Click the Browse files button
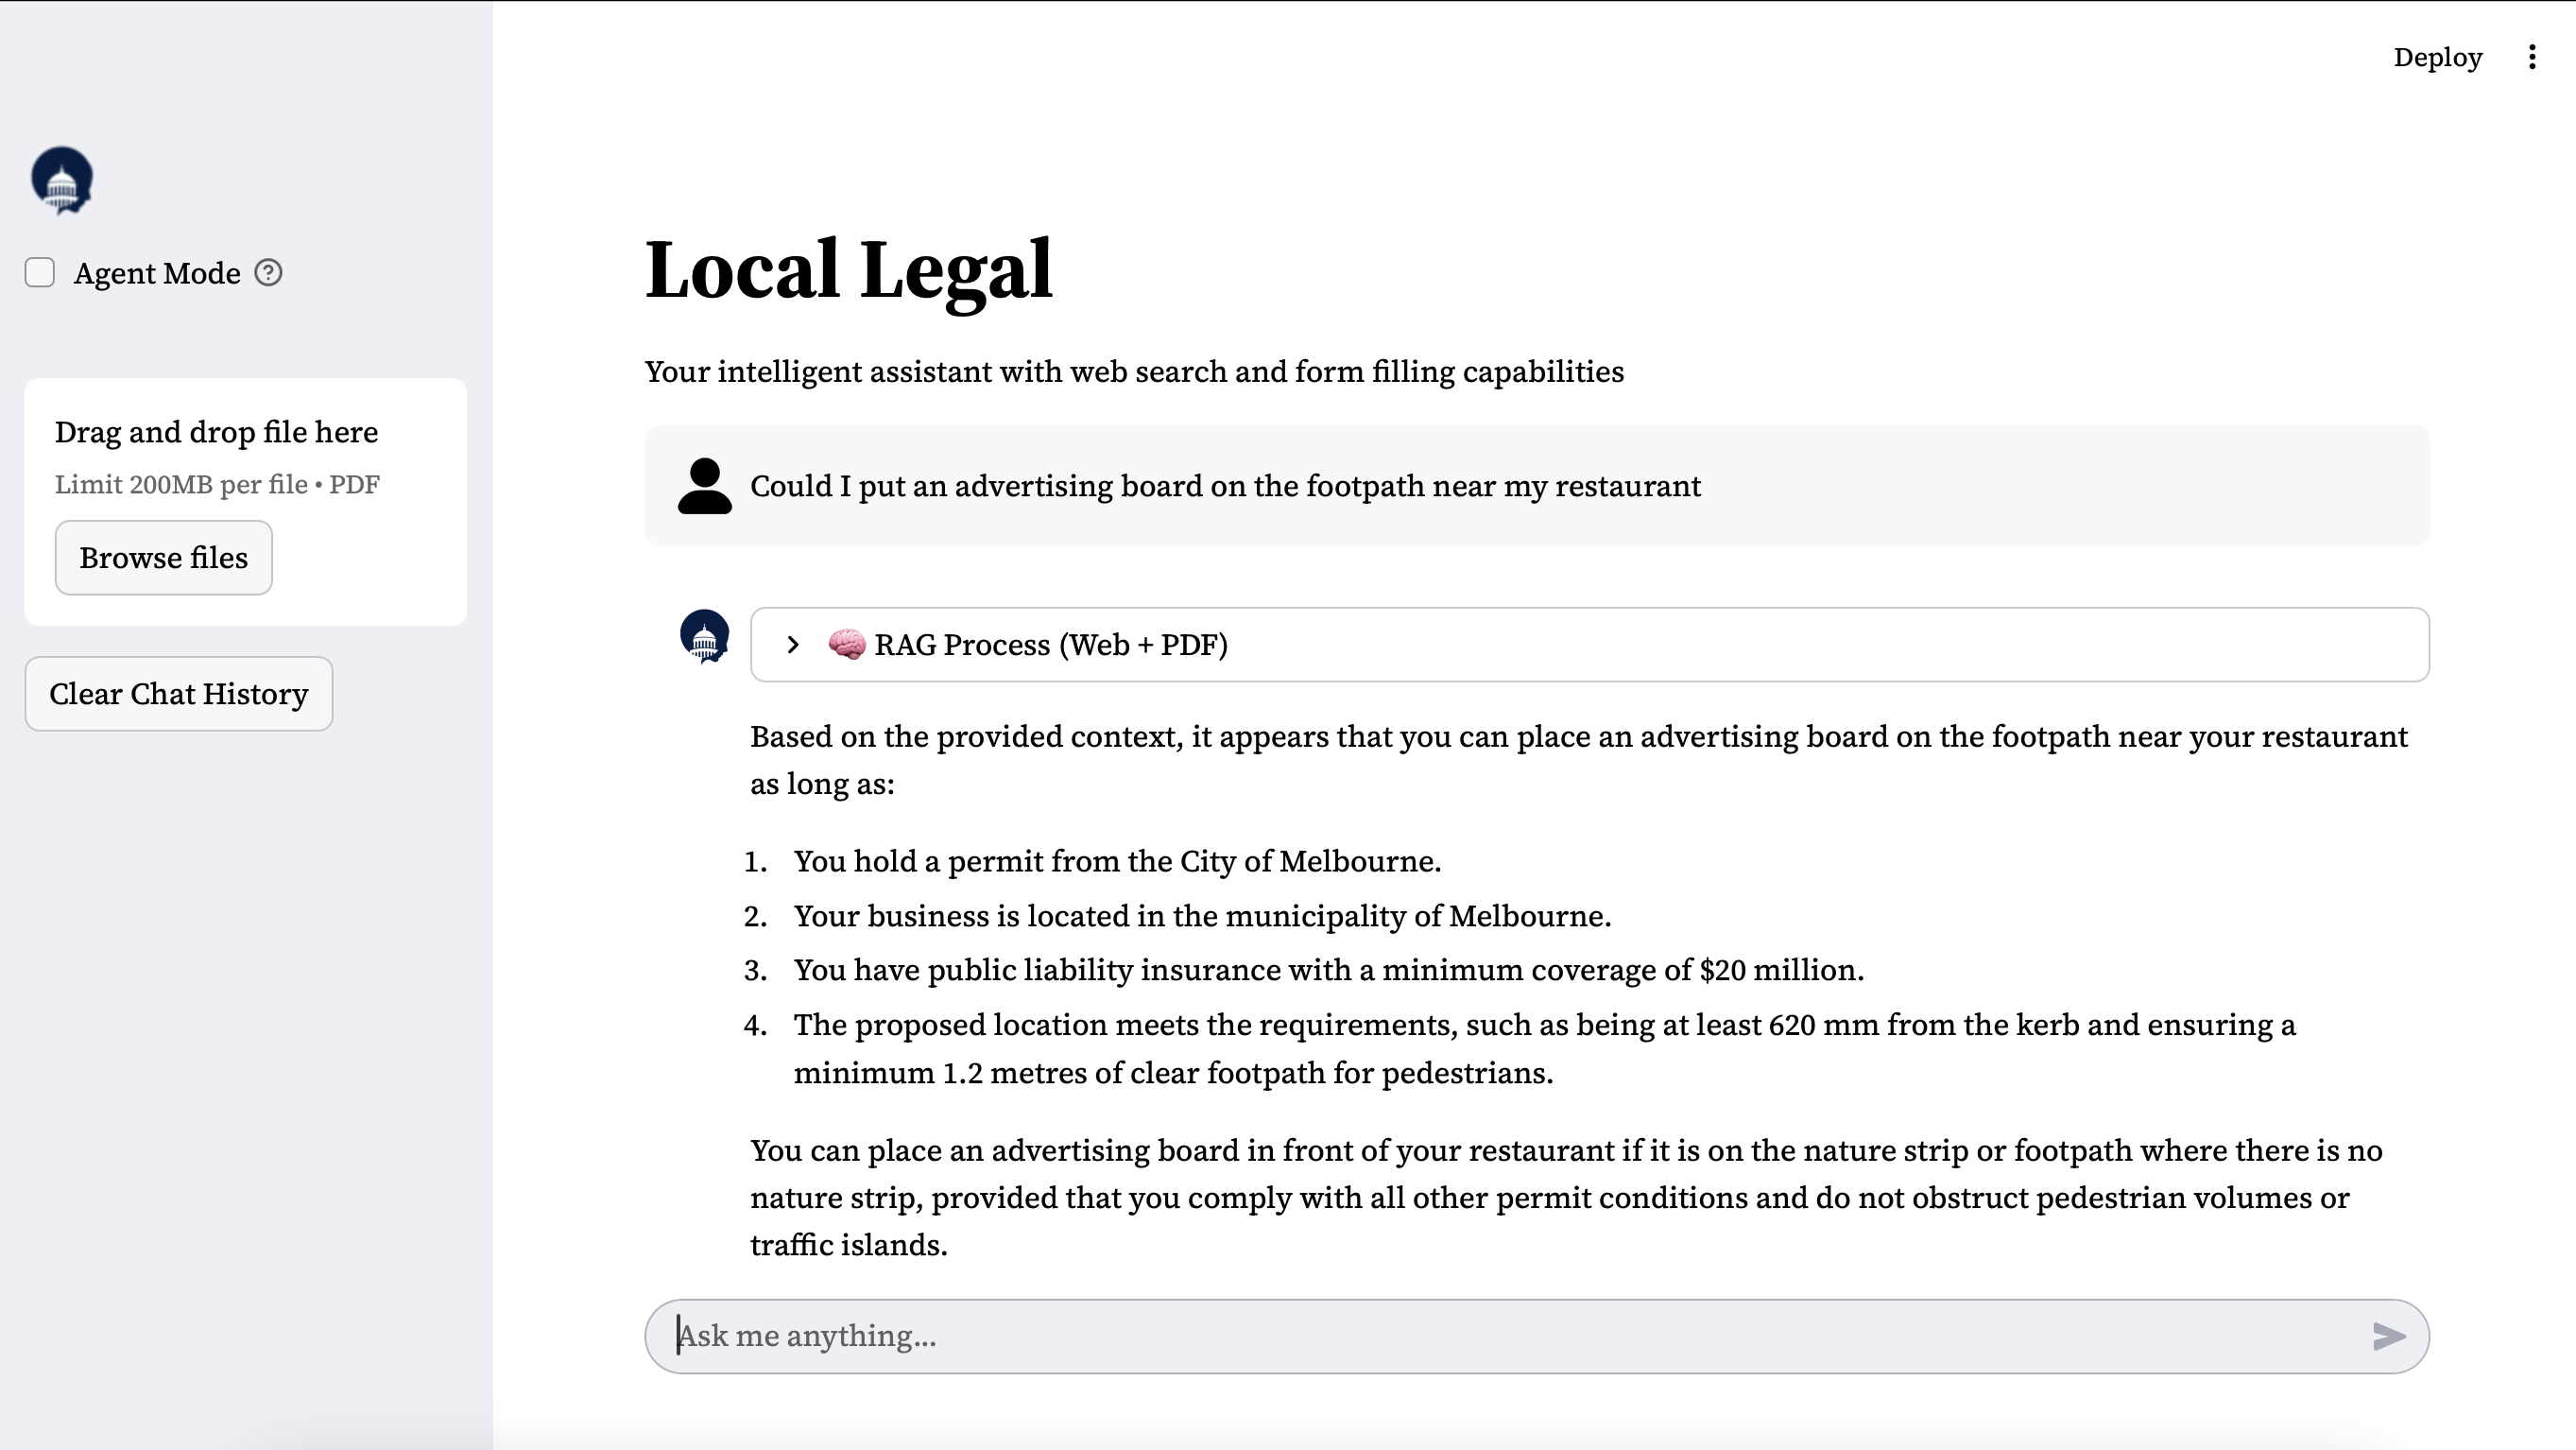 163,557
